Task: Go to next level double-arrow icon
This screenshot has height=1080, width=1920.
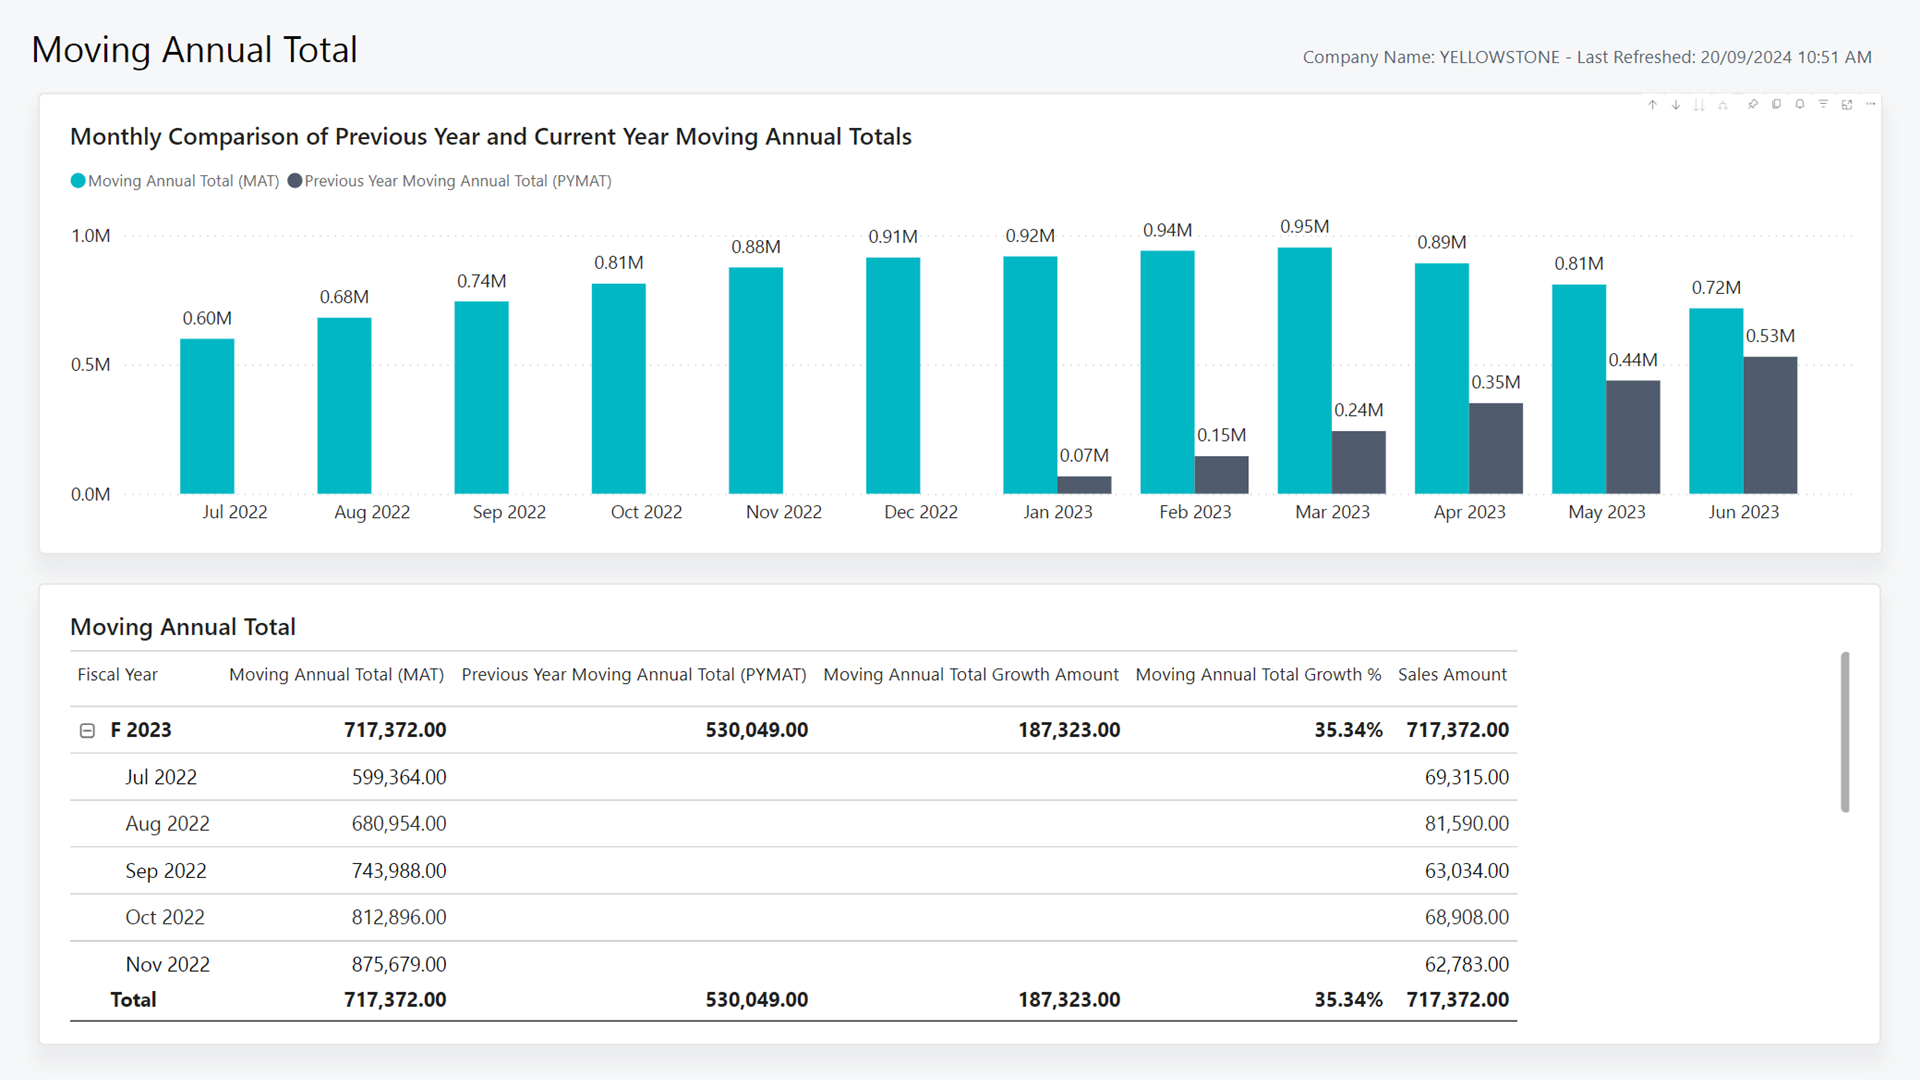Action: (1699, 104)
